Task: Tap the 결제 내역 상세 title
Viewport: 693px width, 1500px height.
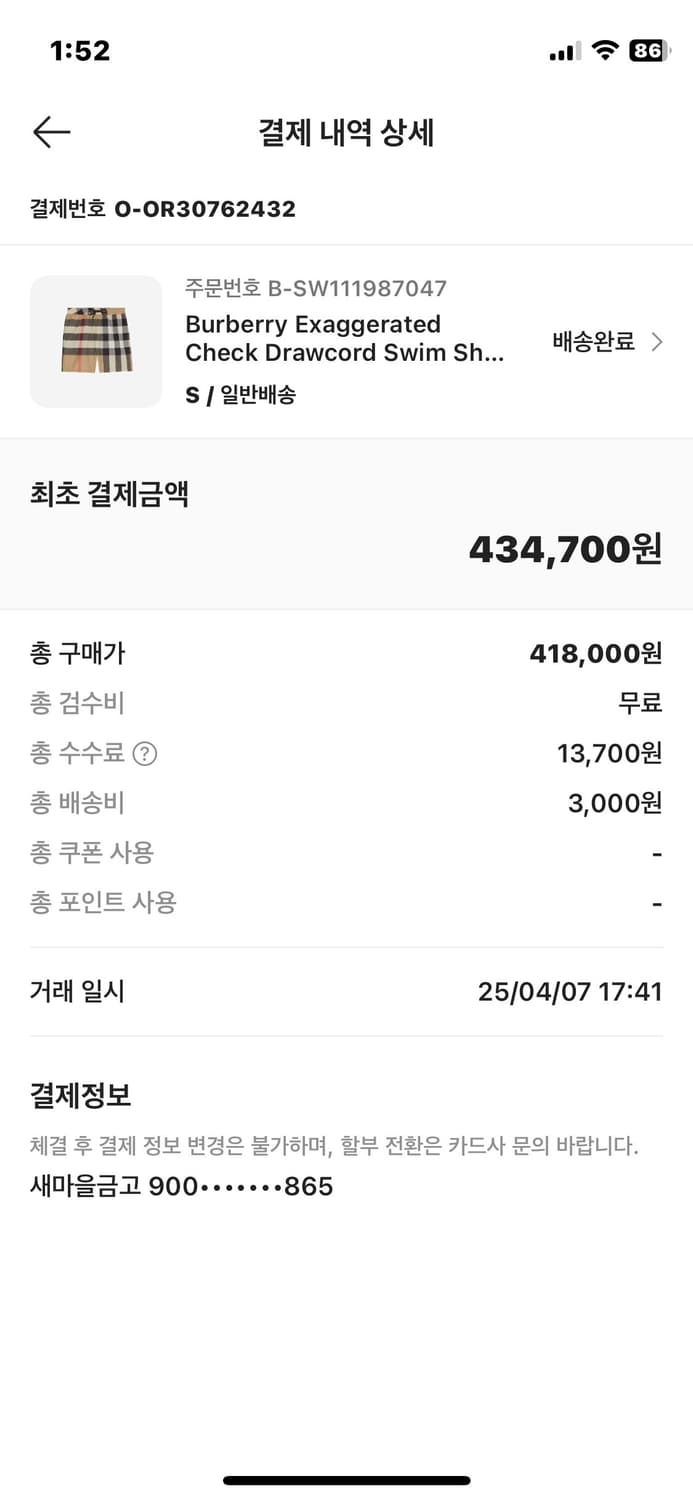Action: (x=346, y=131)
